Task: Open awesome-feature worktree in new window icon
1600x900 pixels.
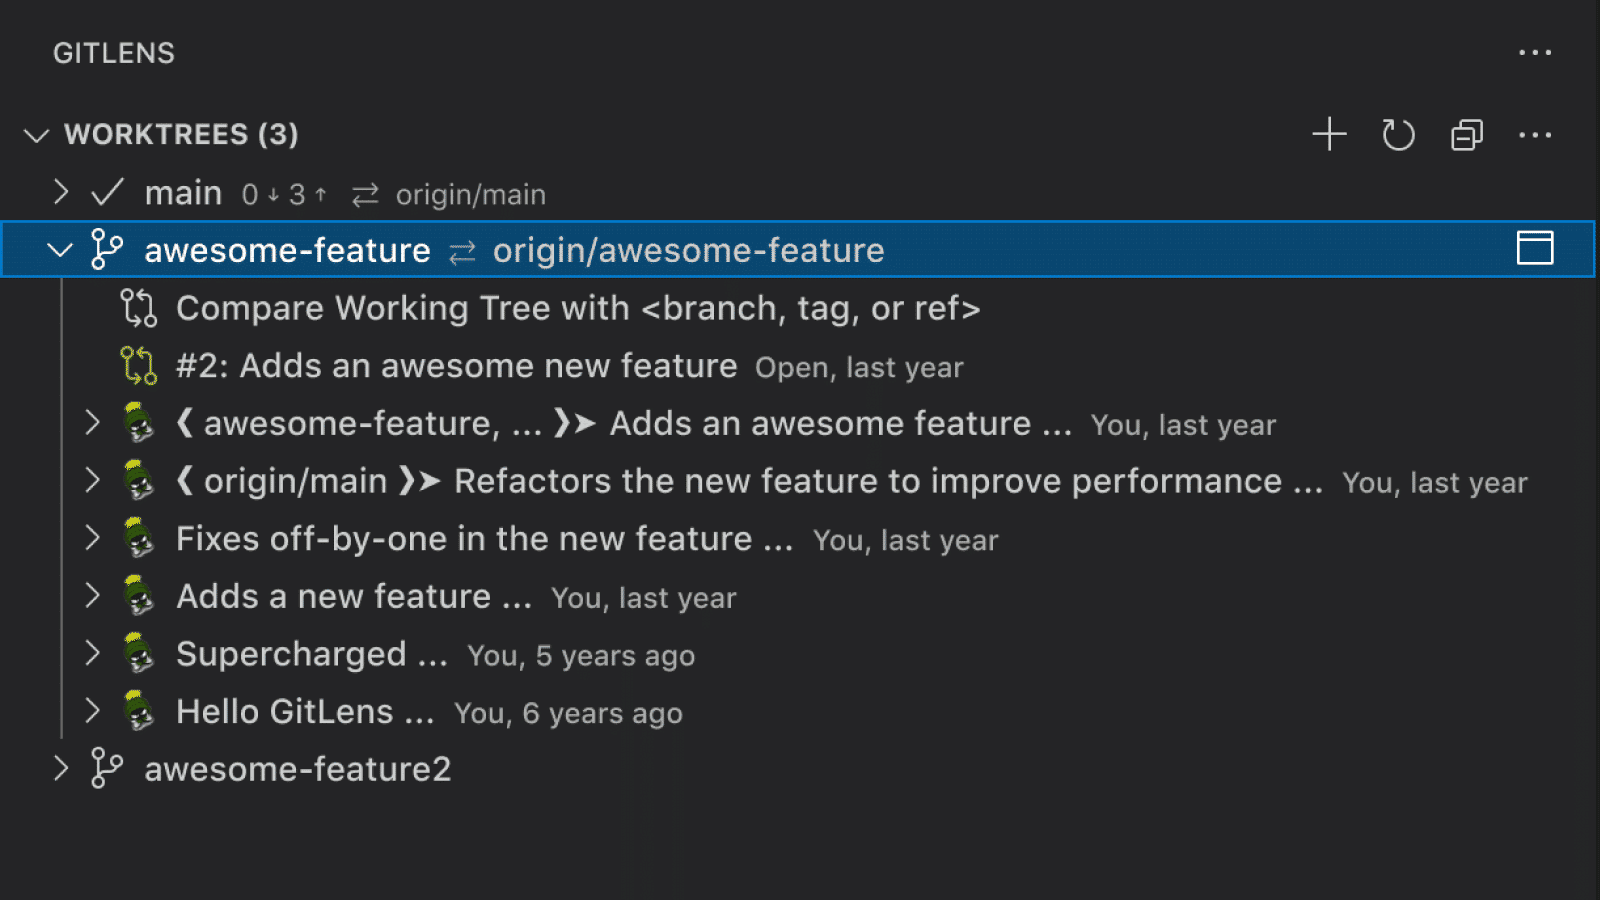Action: 1535,248
